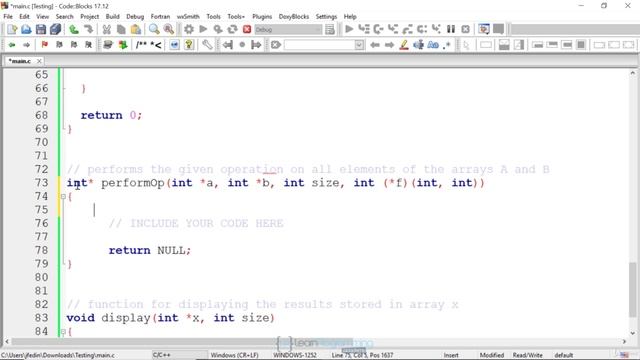Click into the incremental search text field
This screenshot has width=640, height=360.
(319, 45)
